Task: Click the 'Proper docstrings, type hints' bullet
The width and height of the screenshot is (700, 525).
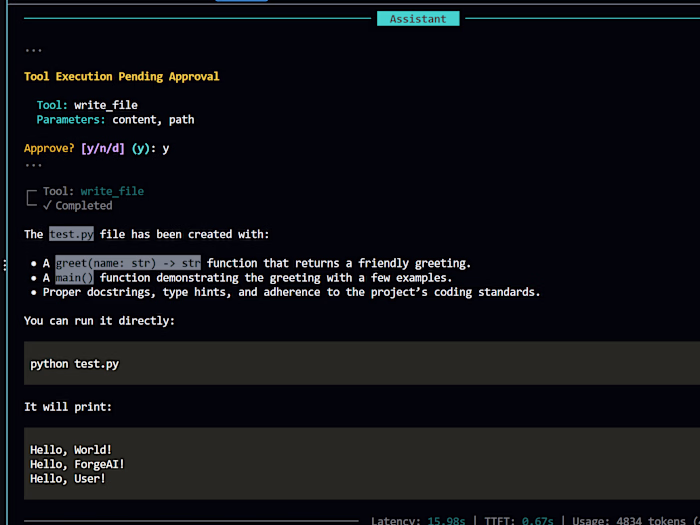Action: pos(286,292)
